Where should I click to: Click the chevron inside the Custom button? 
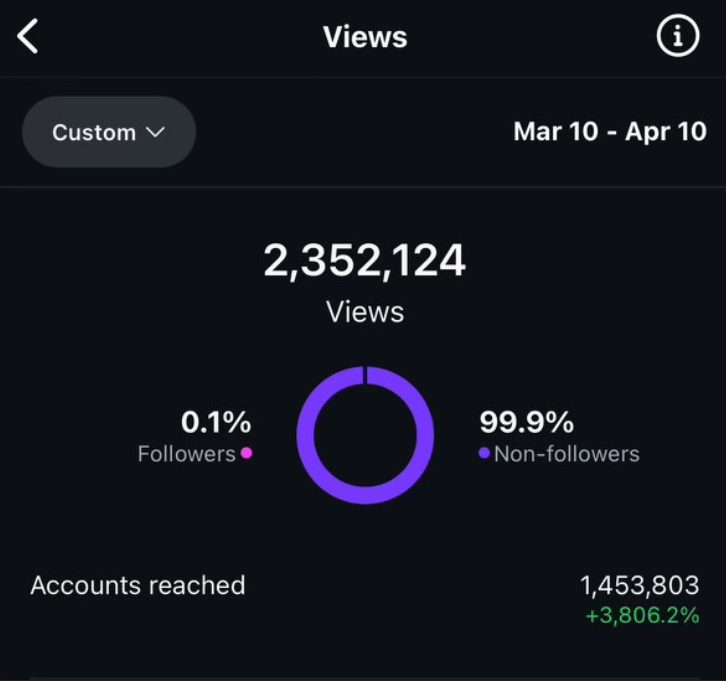pyautogui.click(x=155, y=132)
